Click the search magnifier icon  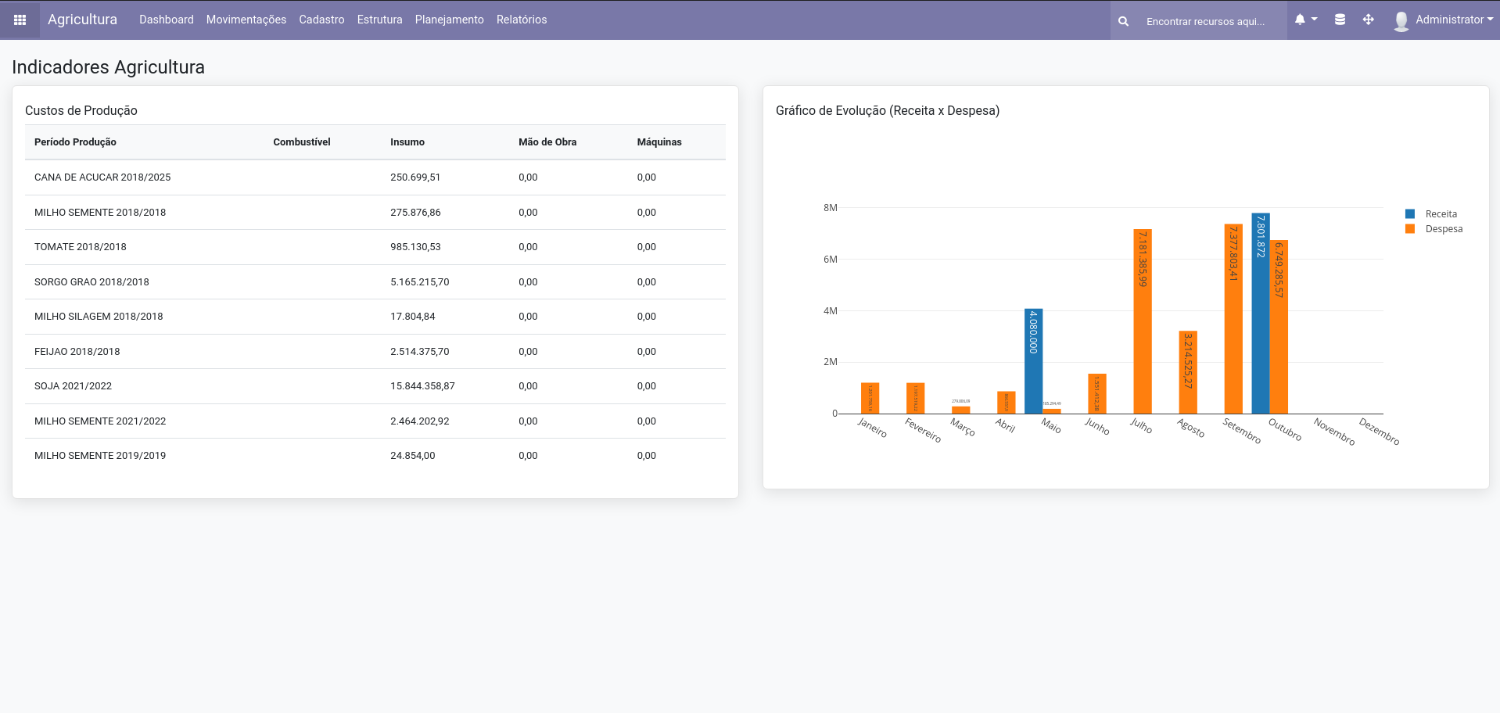point(1124,21)
